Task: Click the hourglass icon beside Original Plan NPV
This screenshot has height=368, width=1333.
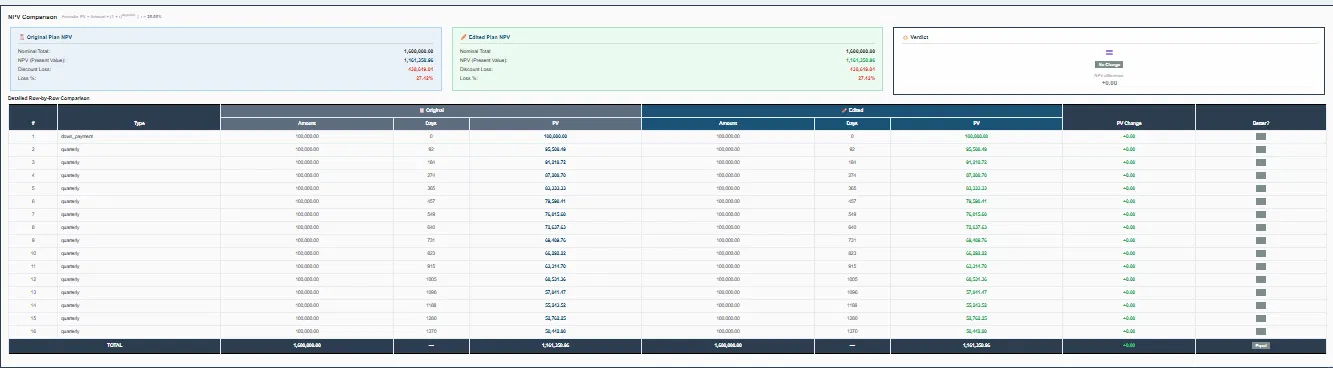Action: (x=21, y=36)
